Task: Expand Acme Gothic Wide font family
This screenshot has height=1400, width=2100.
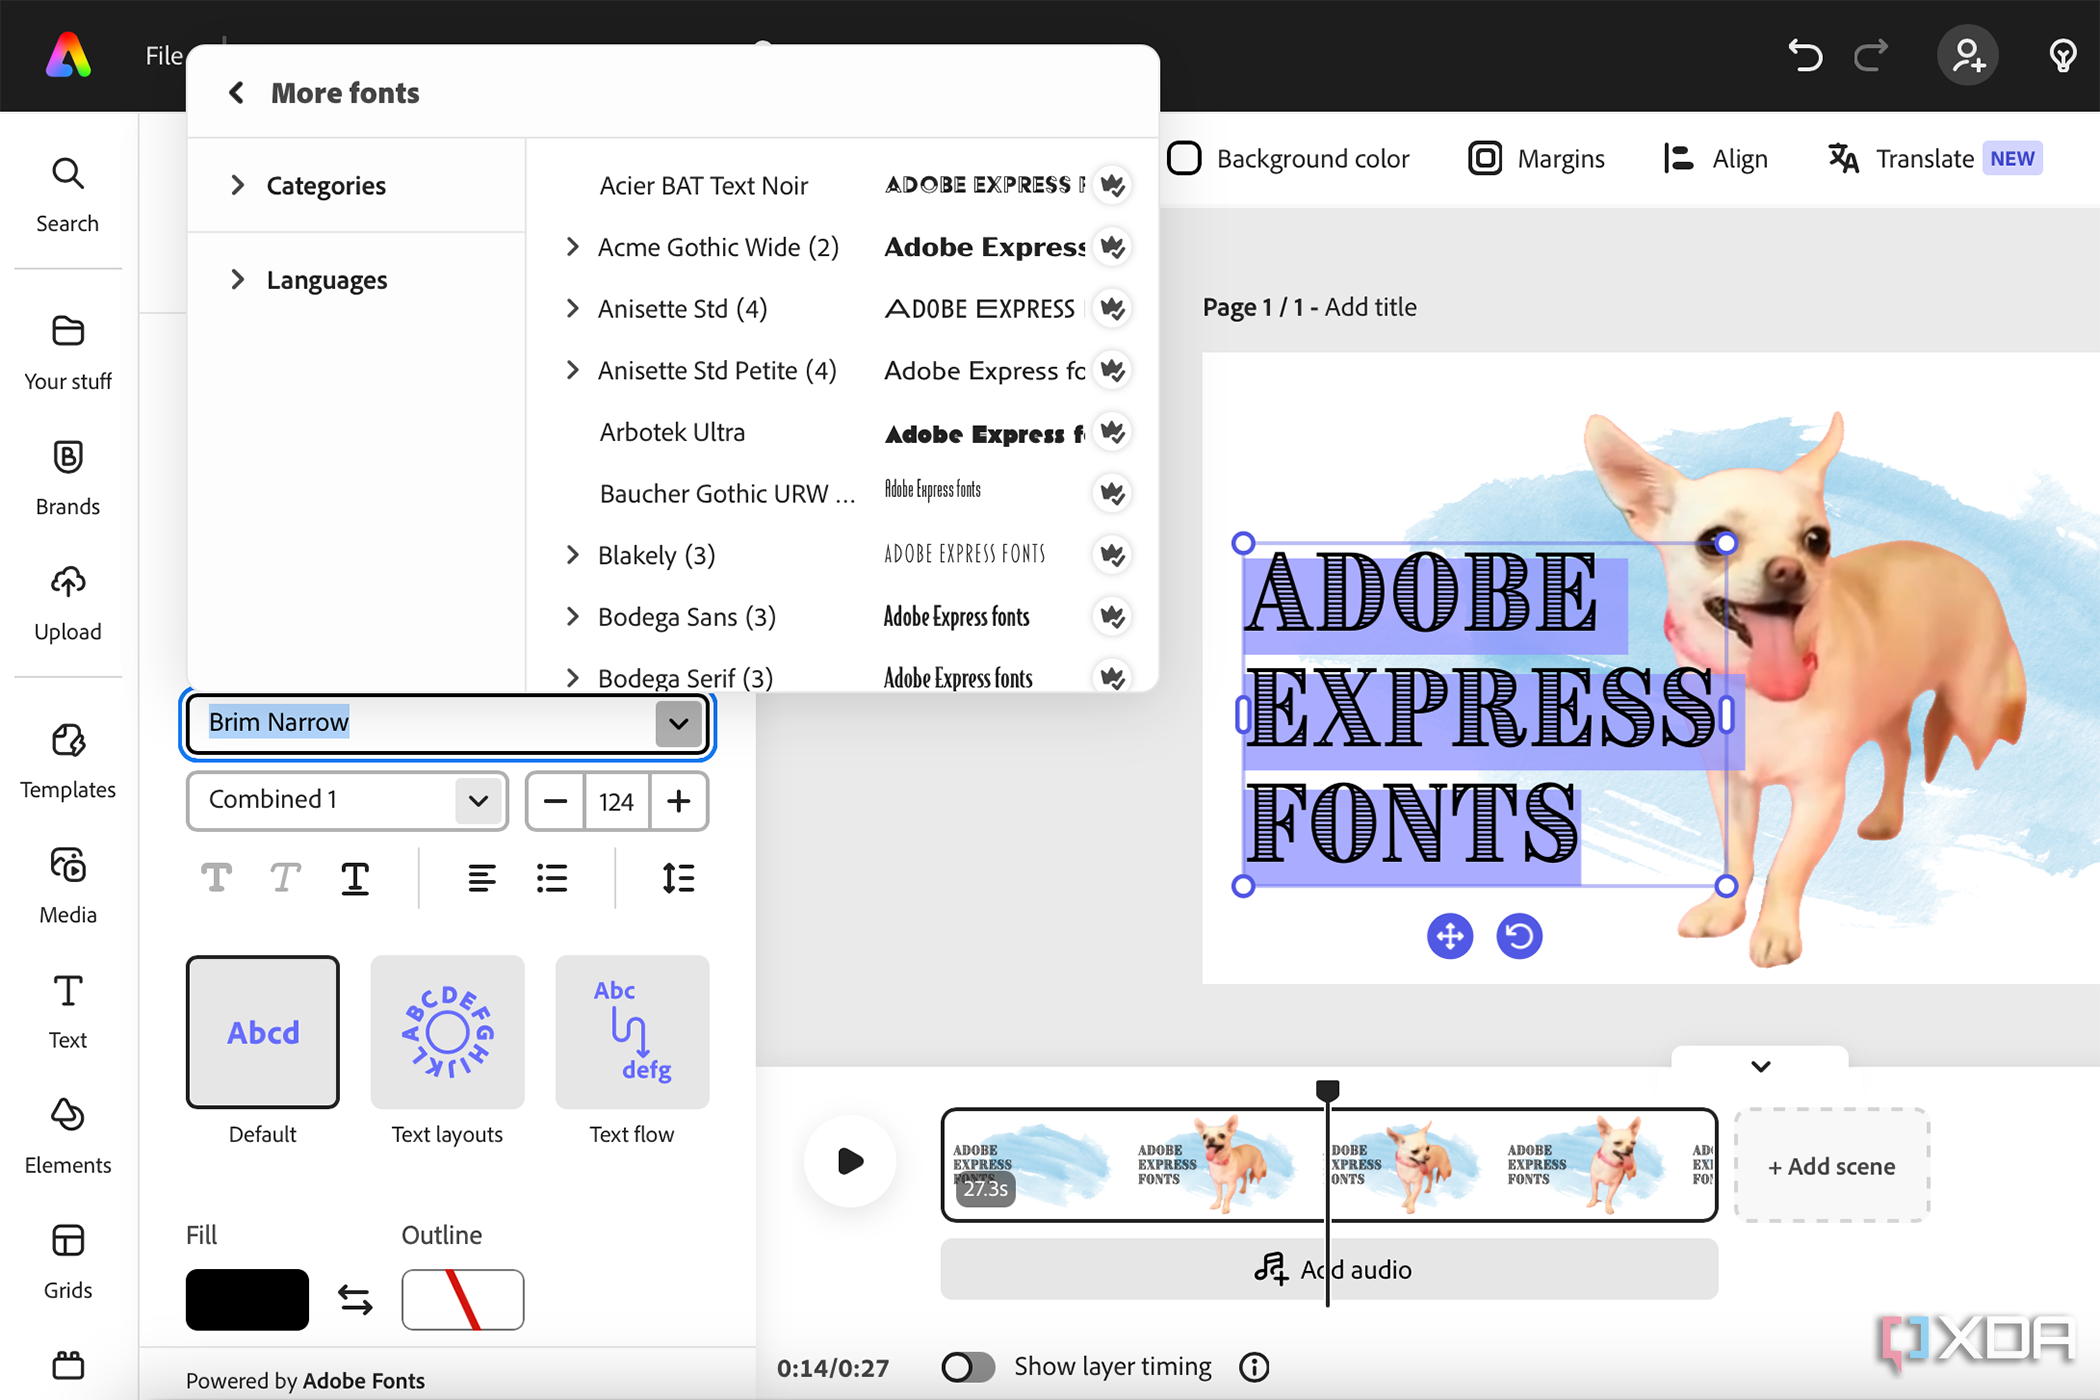Action: point(573,247)
